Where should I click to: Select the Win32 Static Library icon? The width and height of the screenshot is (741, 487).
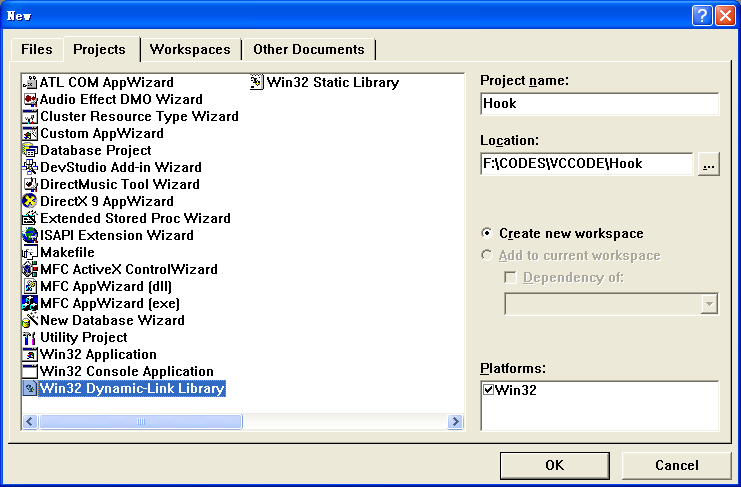(257, 82)
